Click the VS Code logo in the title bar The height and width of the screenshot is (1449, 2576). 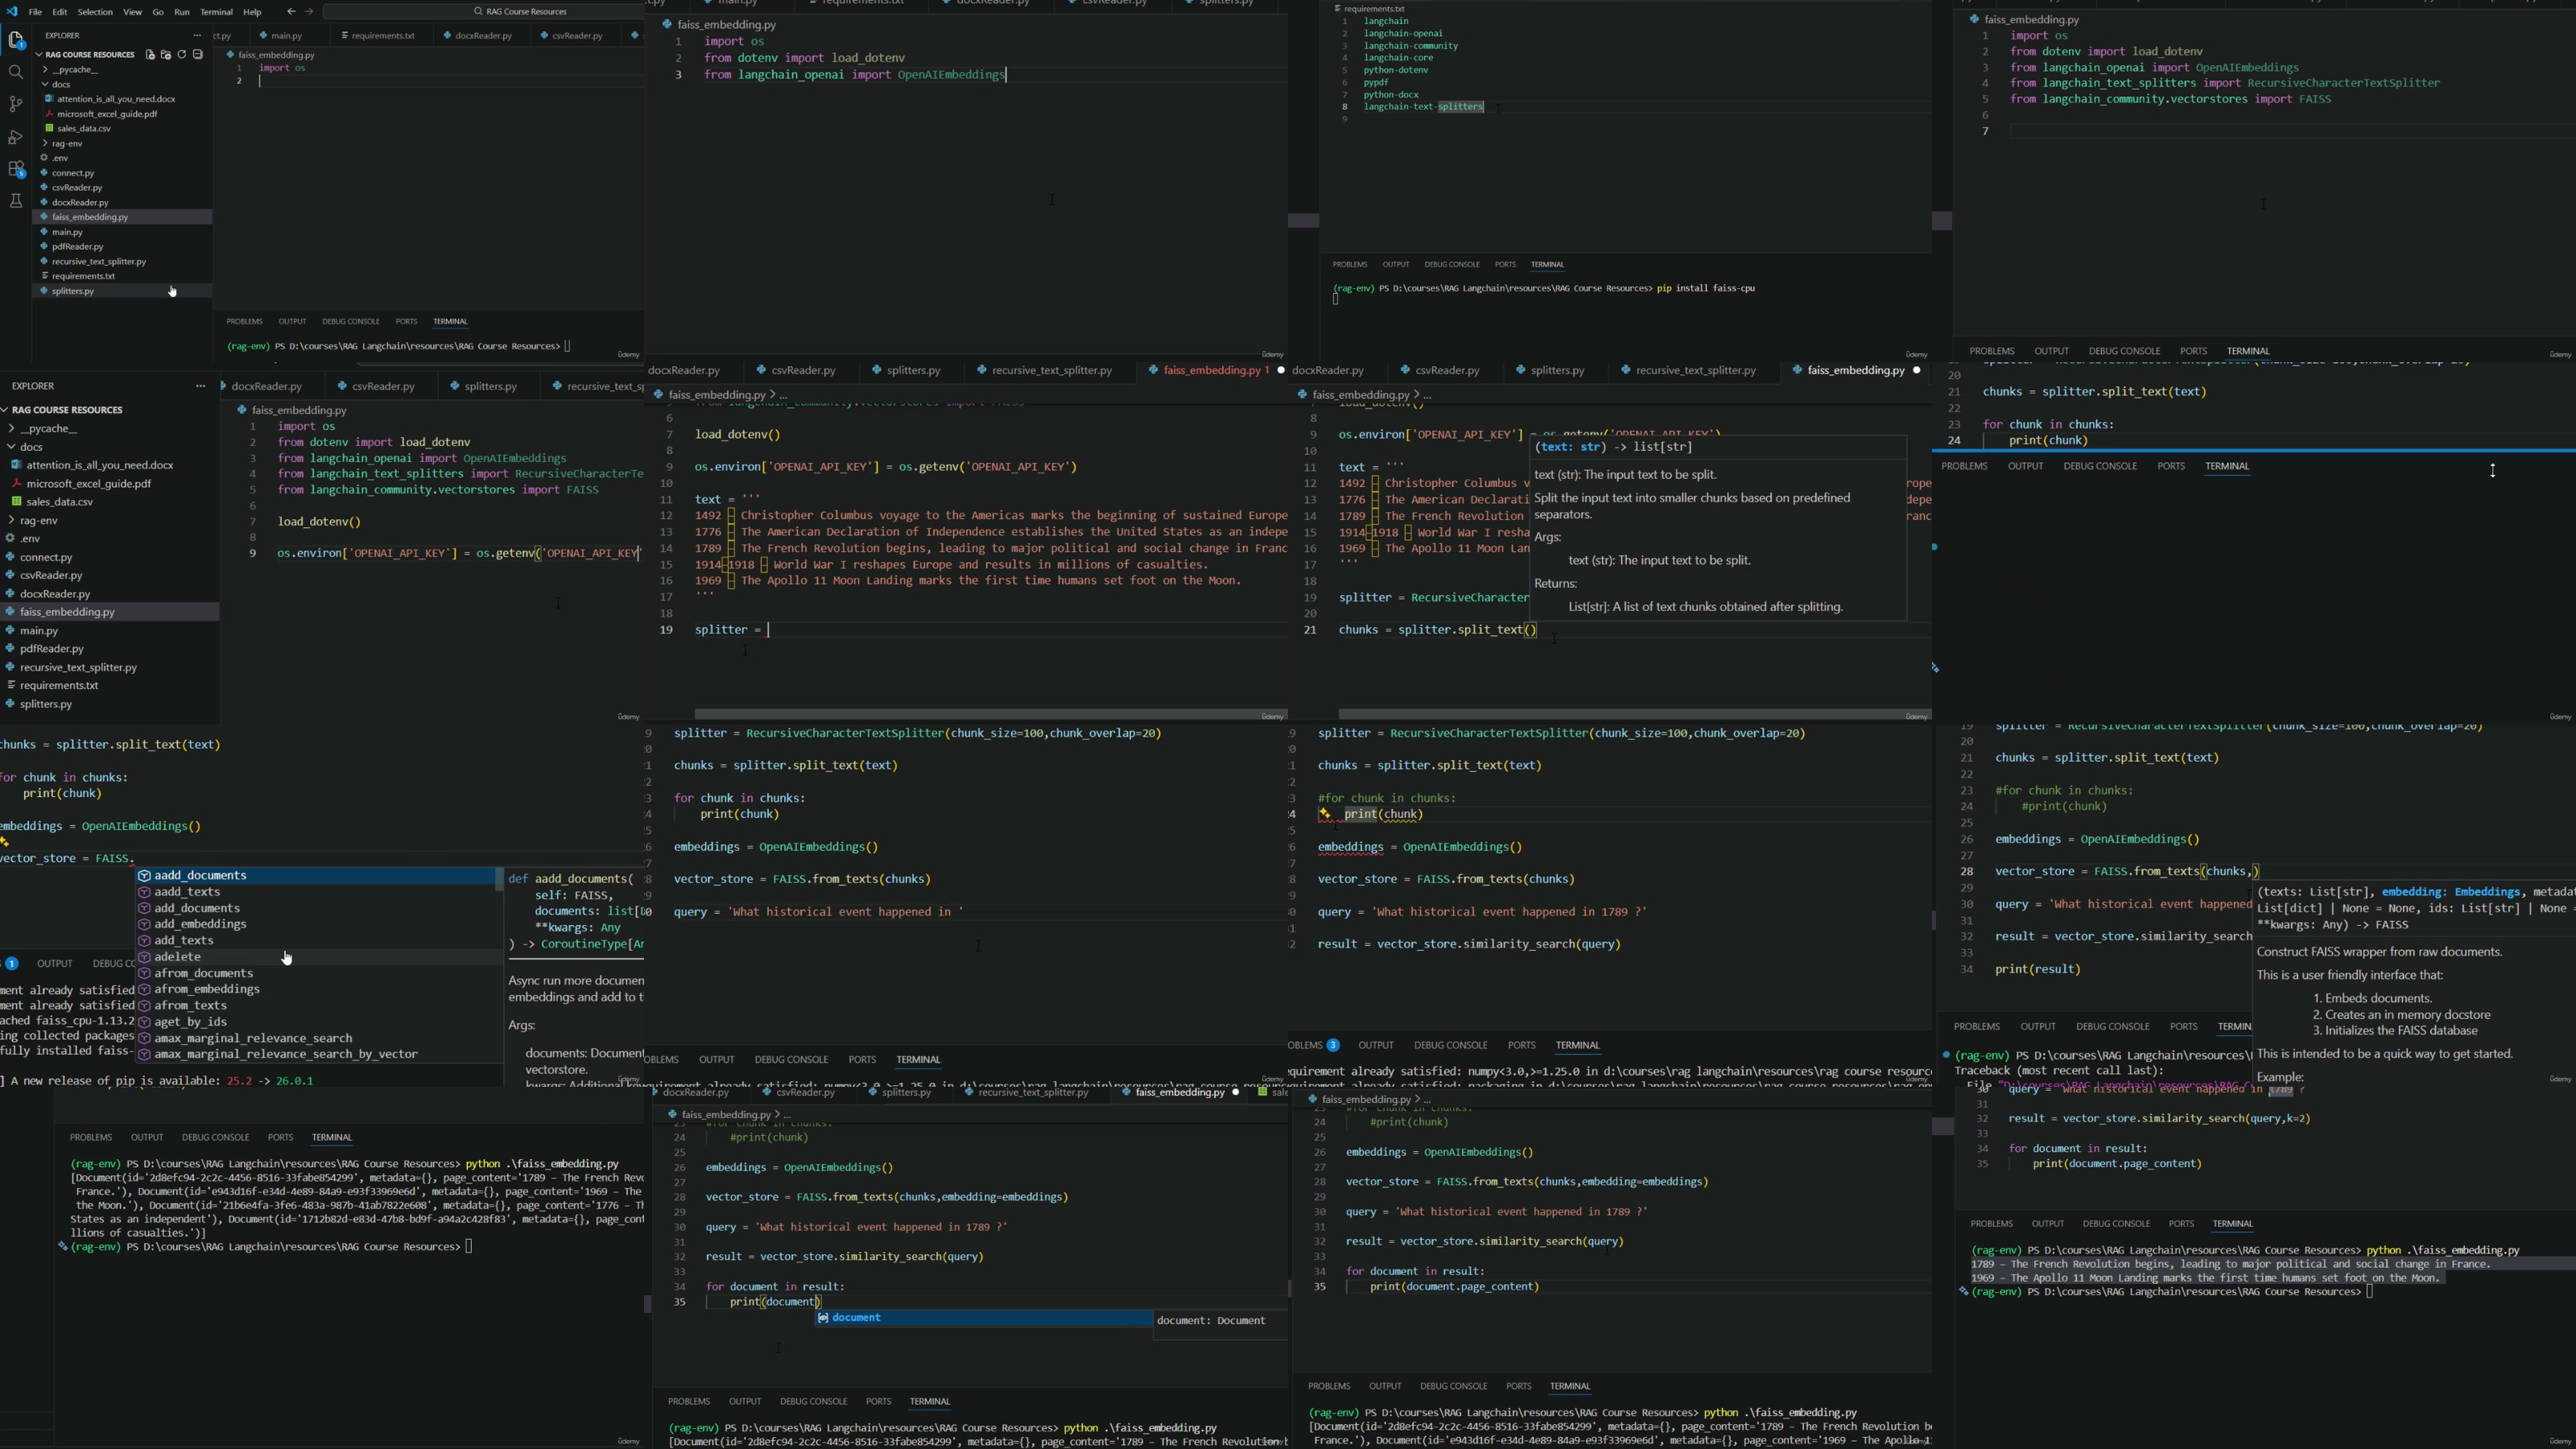point(12,12)
